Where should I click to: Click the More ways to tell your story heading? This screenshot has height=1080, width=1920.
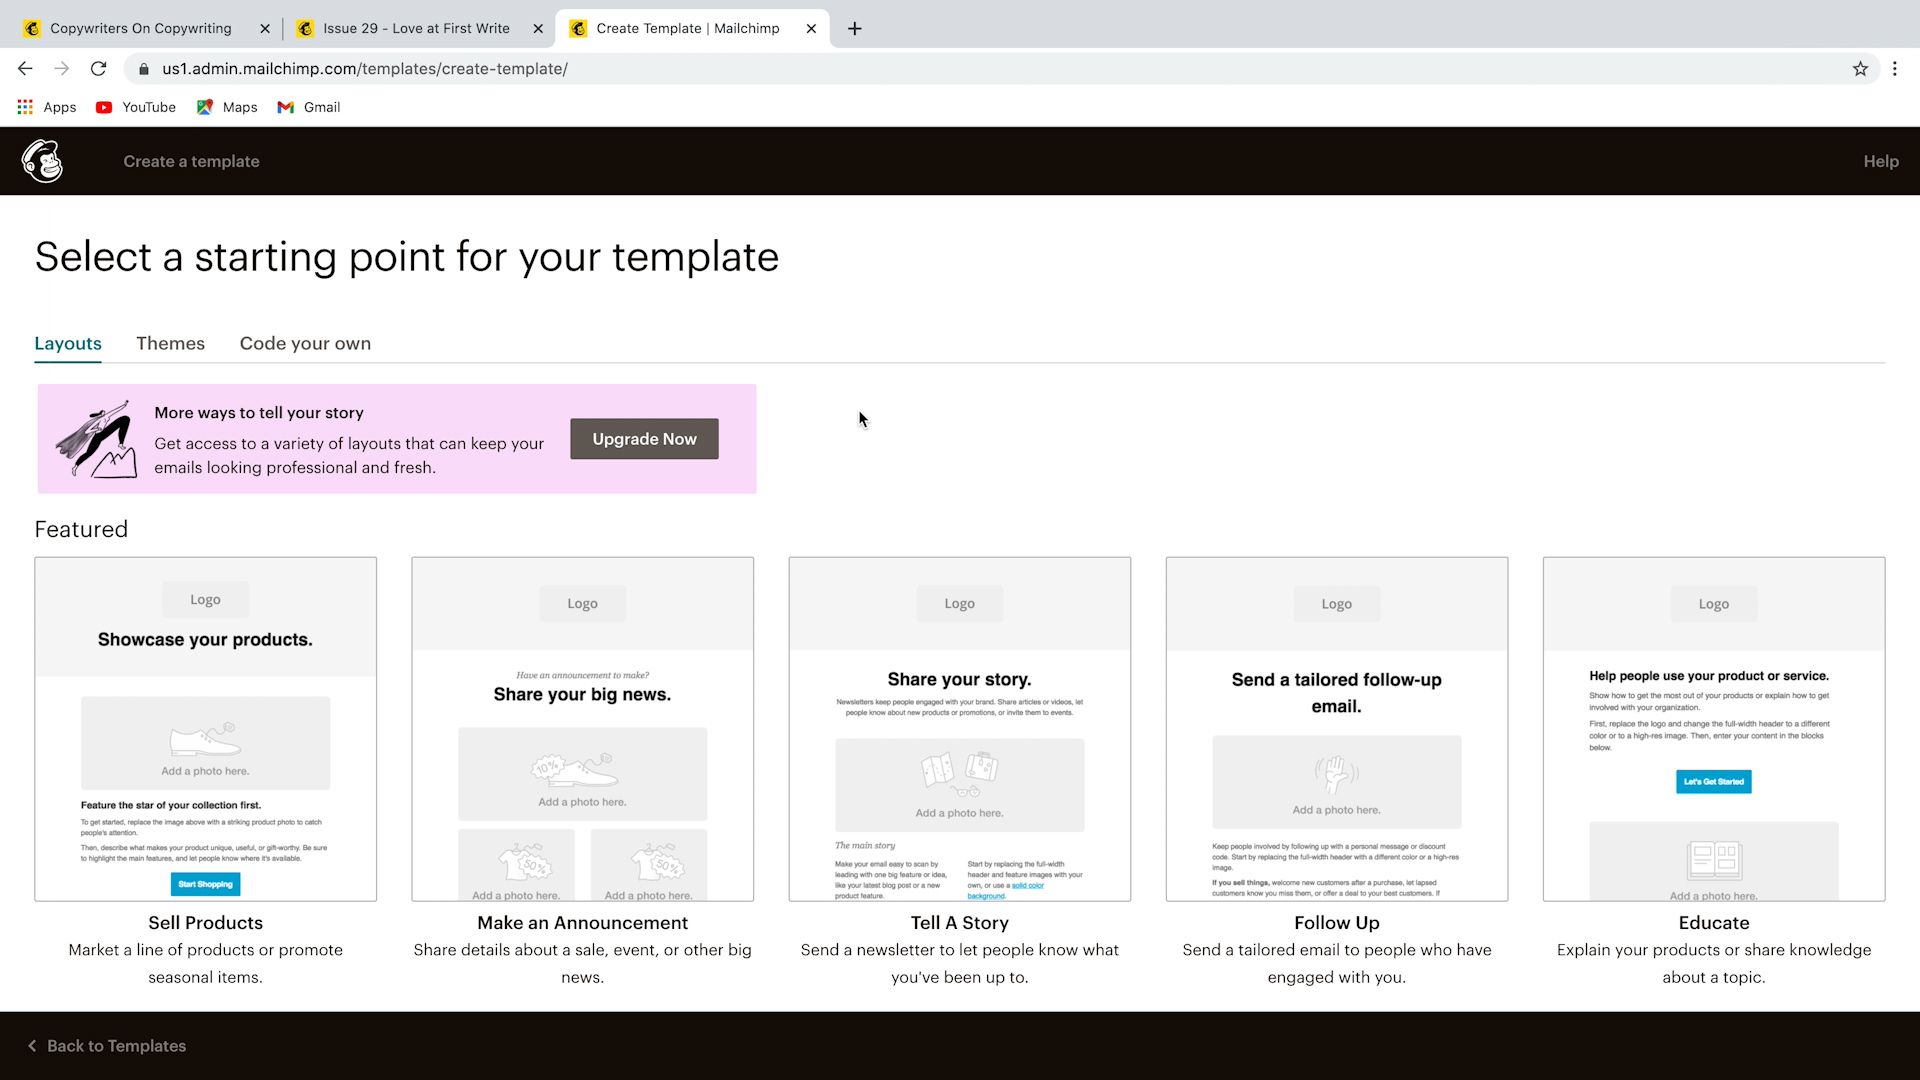pyautogui.click(x=259, y=412)
